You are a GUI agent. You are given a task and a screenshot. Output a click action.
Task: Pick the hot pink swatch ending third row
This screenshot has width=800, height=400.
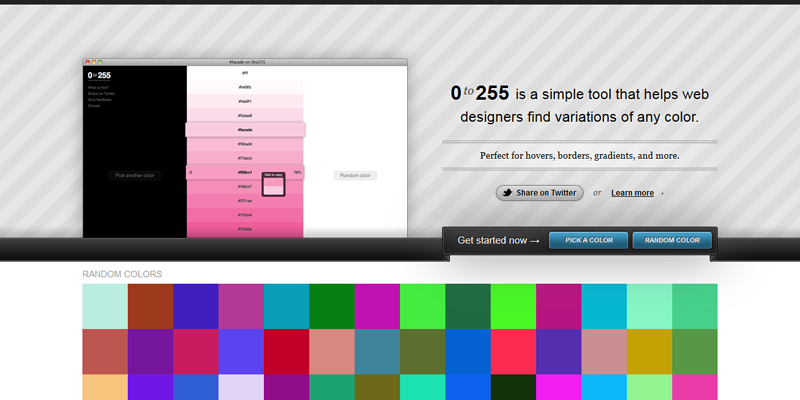click(695, 387)
